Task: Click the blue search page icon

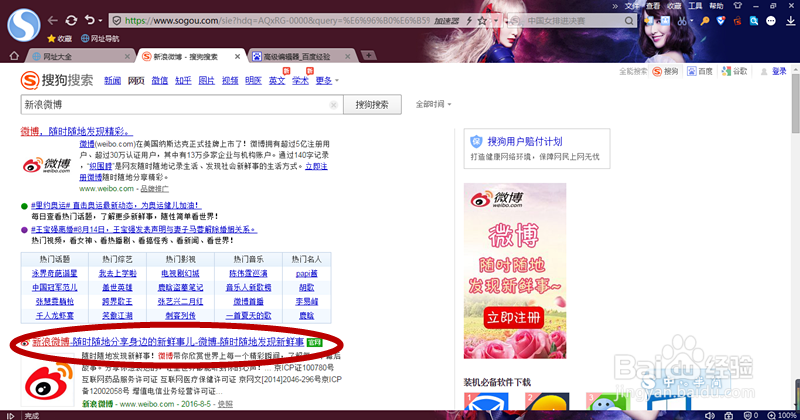Action: click(x=754, y=21)
